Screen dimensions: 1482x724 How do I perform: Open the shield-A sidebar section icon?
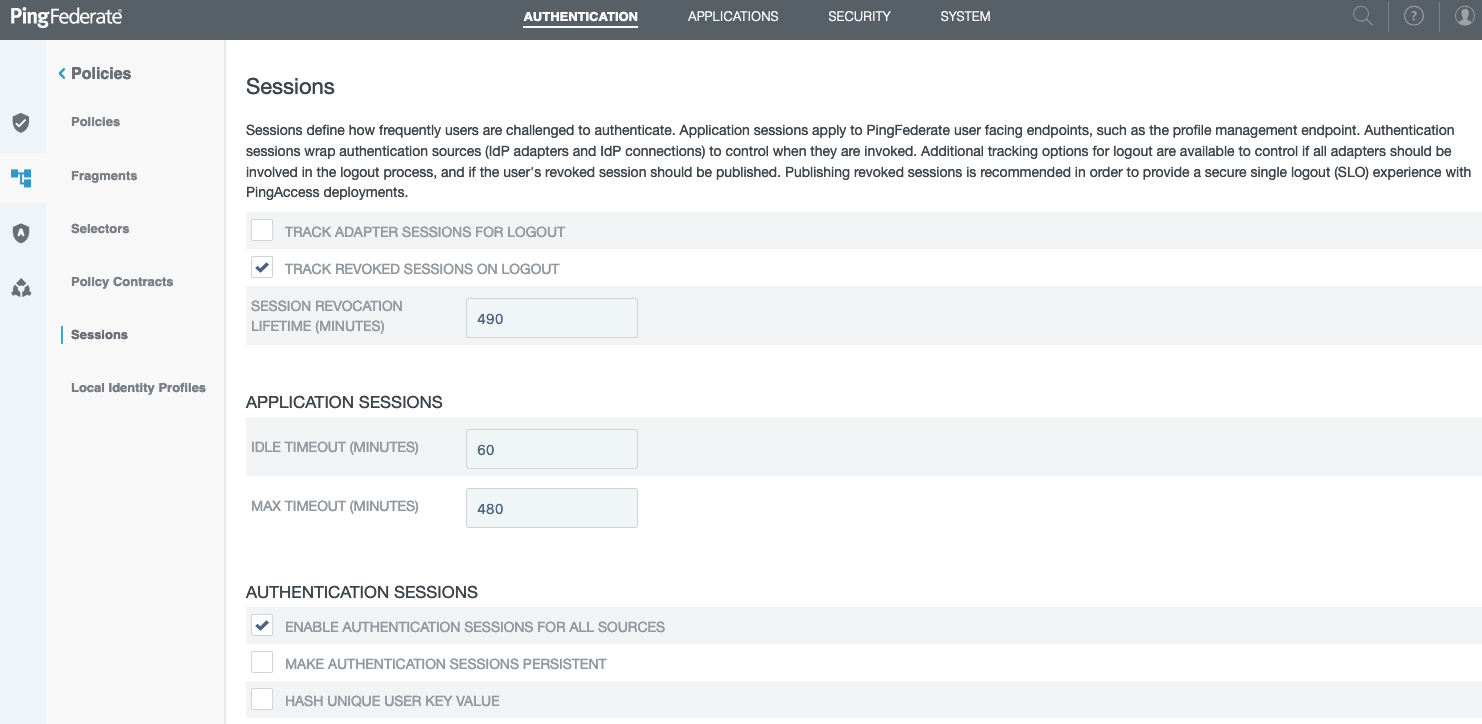pyautogui.click(x=23, y=233)
